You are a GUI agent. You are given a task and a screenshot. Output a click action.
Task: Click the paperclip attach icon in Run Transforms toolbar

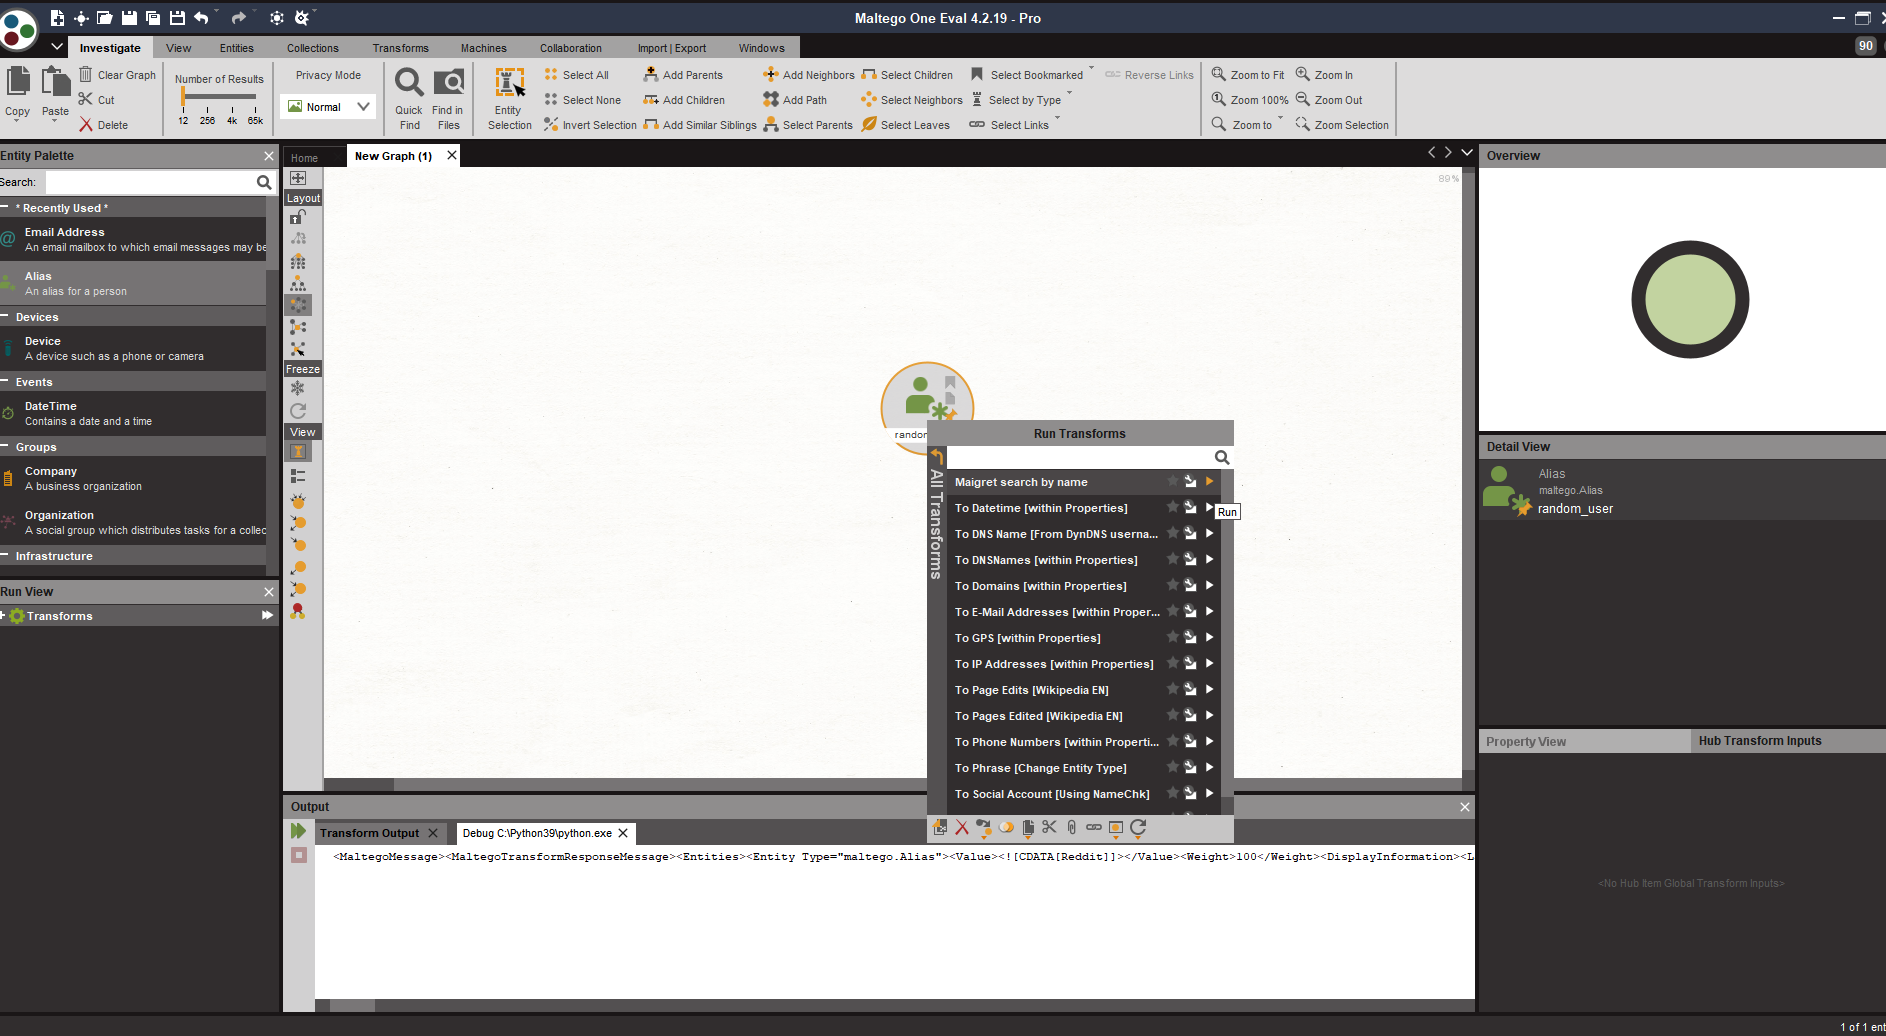point(1071,827)
